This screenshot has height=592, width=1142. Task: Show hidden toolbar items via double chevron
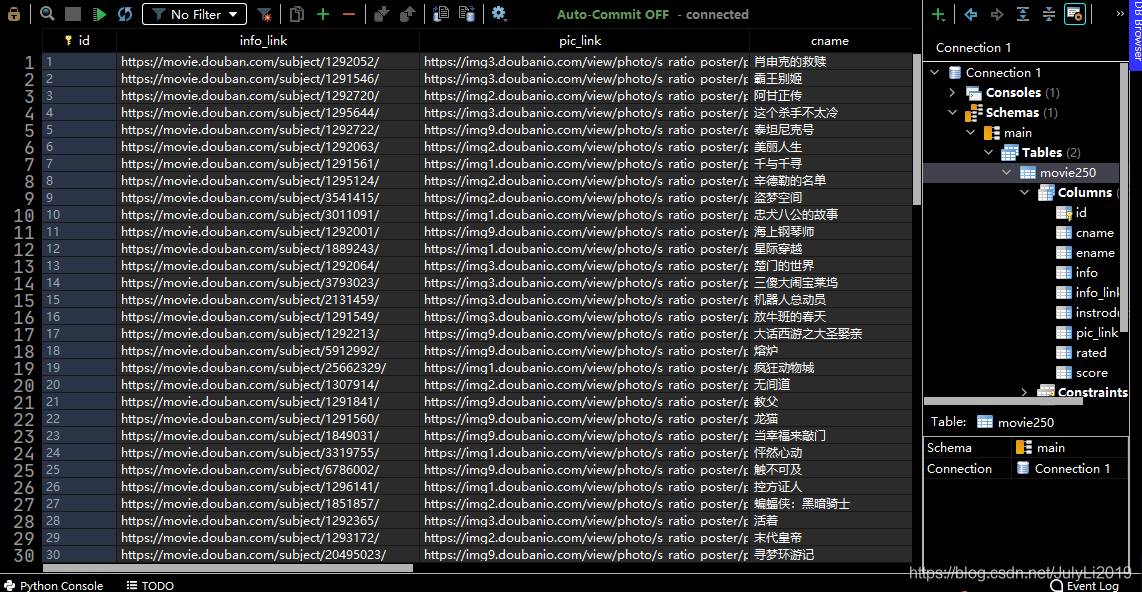[1120, 13]
